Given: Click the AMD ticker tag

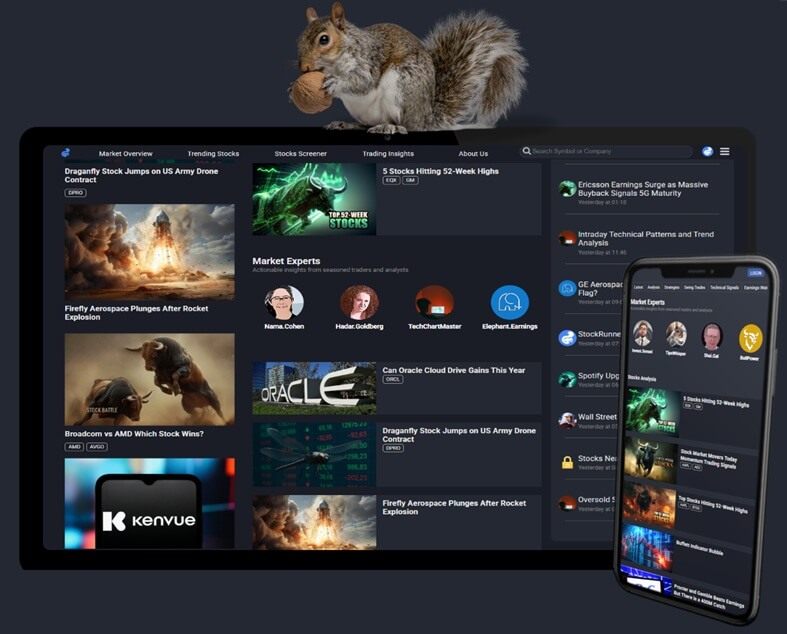Looking at the screenshot, I should click(75, 447).
